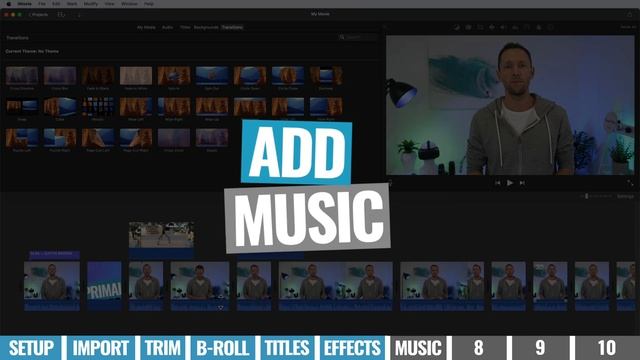
Task: Select the Doorway transition
Action: pos(326,76)
